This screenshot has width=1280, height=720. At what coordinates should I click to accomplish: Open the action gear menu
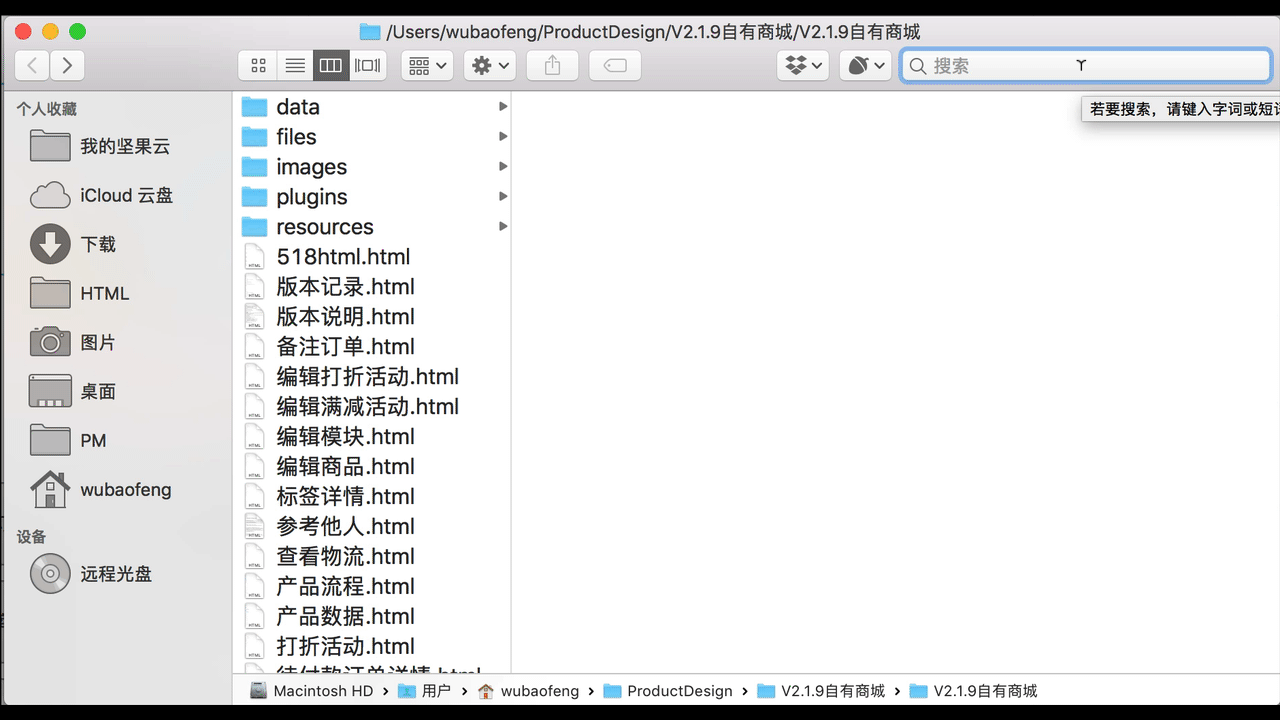coord(489,65)
